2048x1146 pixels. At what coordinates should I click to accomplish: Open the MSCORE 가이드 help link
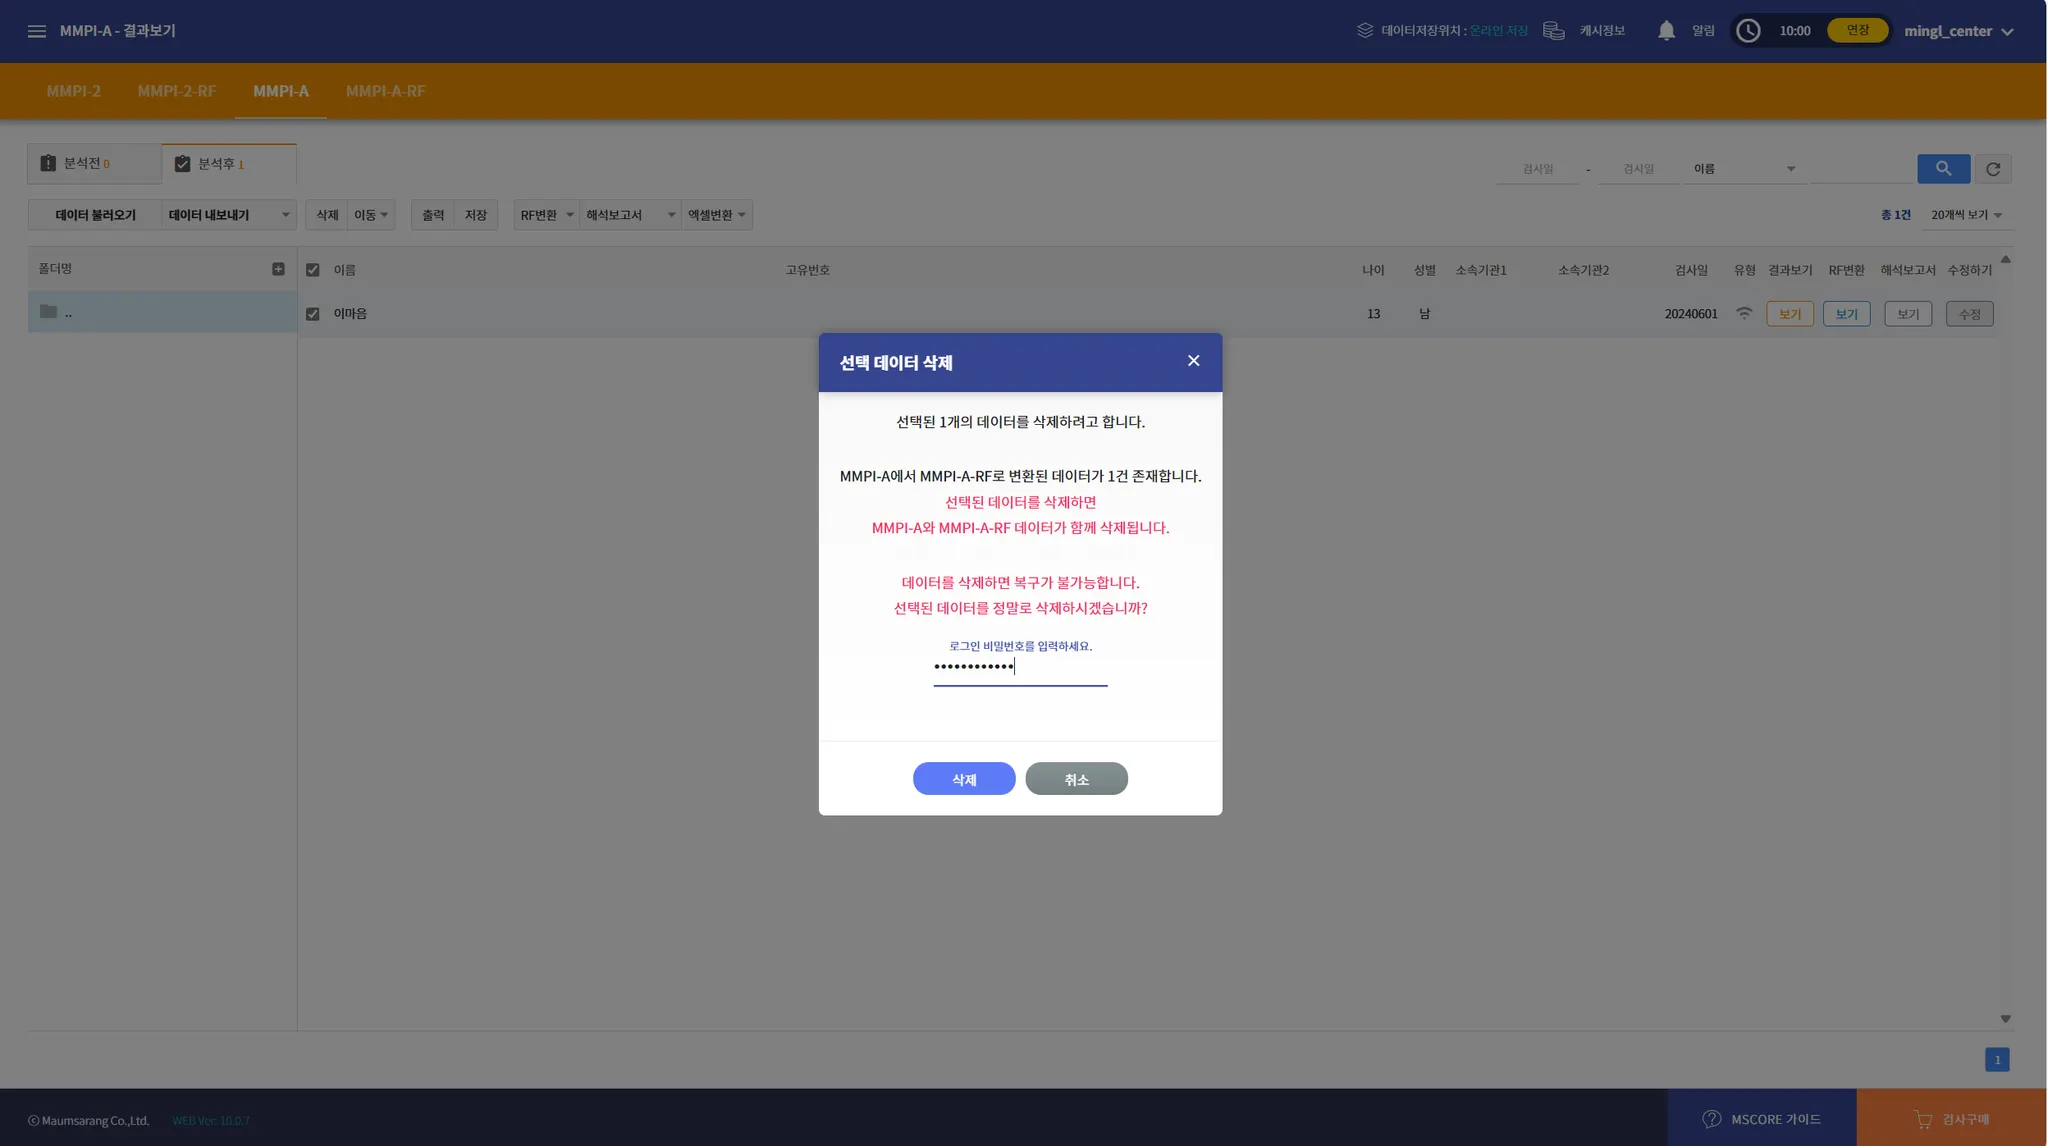point(1761,1119)
